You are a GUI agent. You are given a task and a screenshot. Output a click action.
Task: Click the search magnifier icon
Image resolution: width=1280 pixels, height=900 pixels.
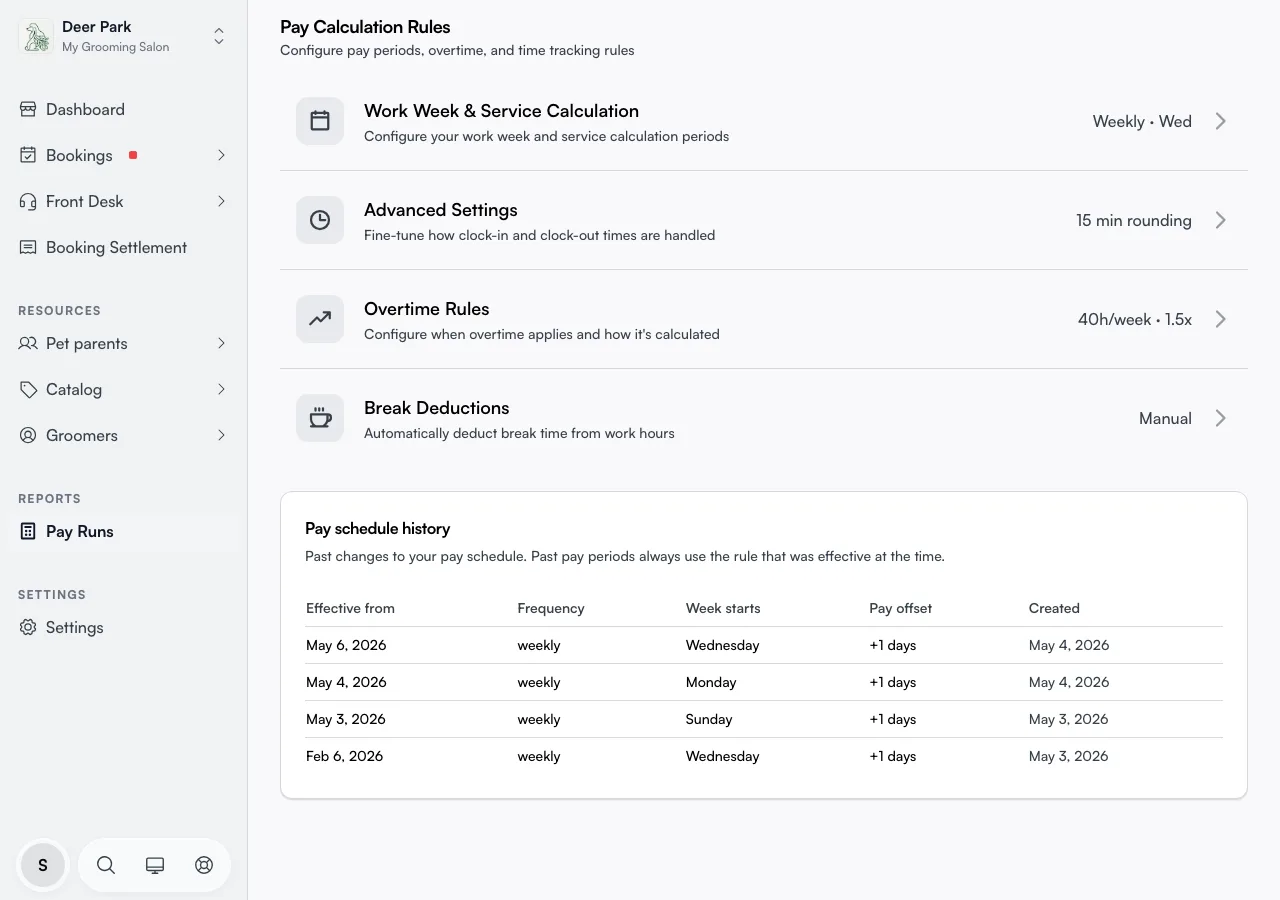(106, 865)
